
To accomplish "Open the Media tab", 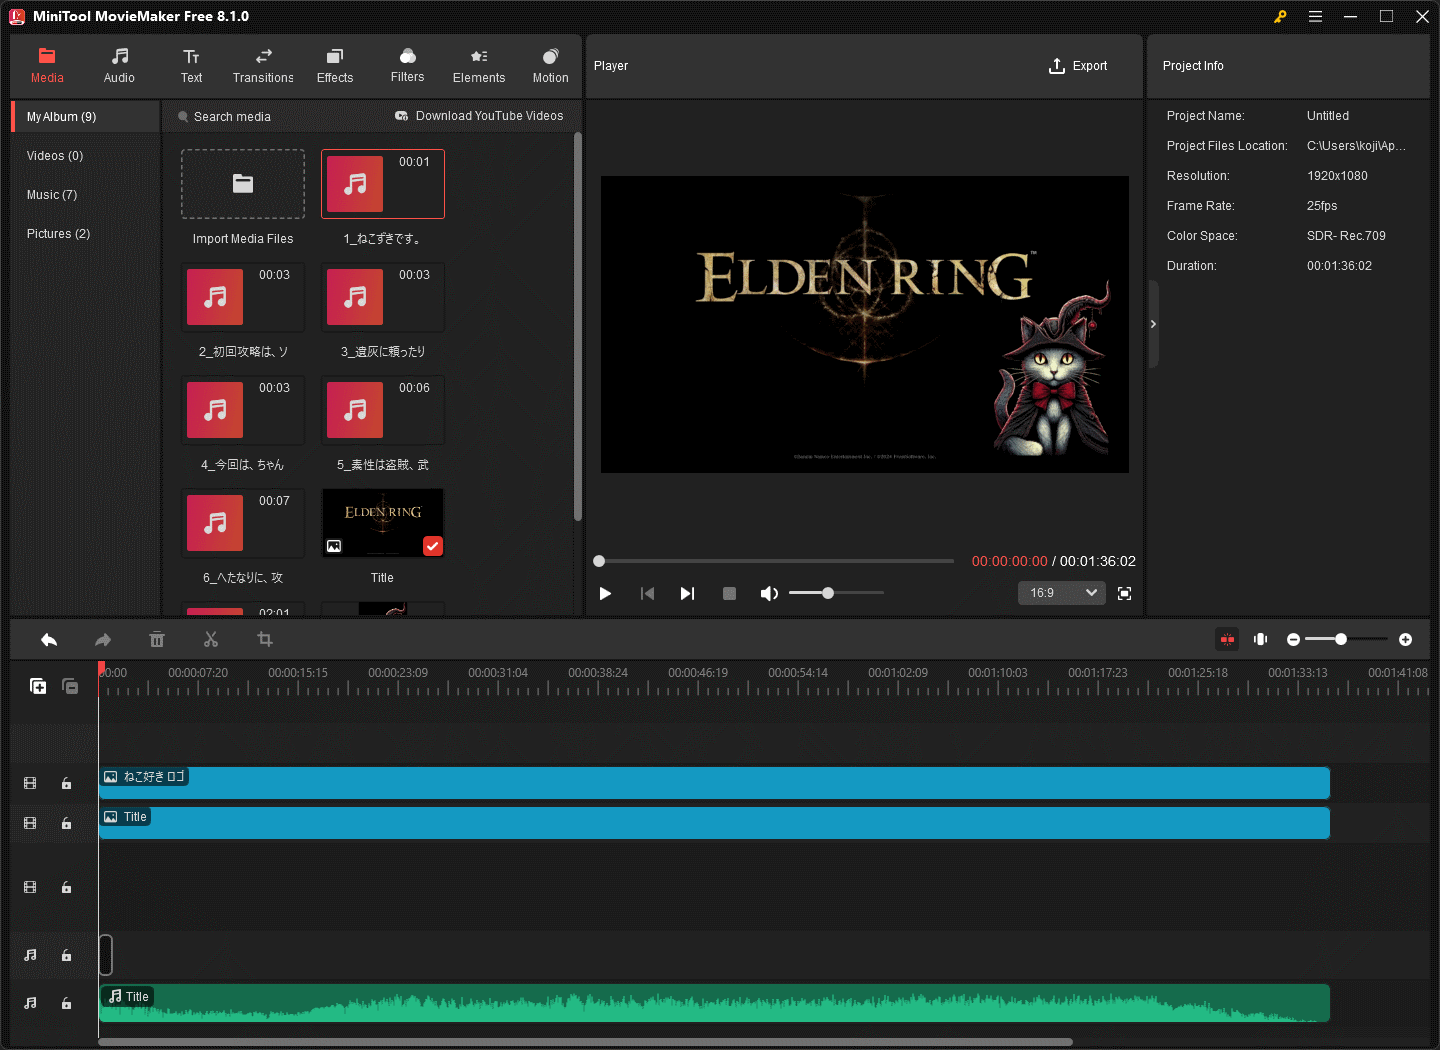I will 47,66.
